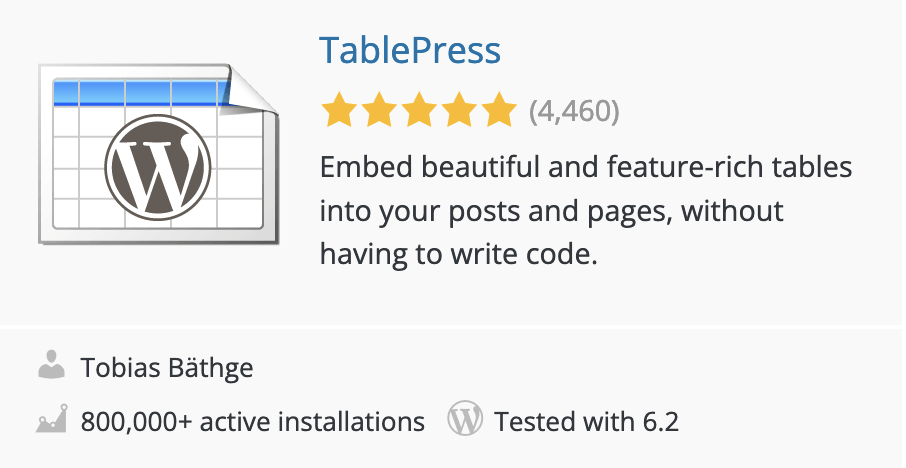Click the fifth rating star
Image resolution: width=906 pixels, height=468 pixels.
(x=496, y=111)
